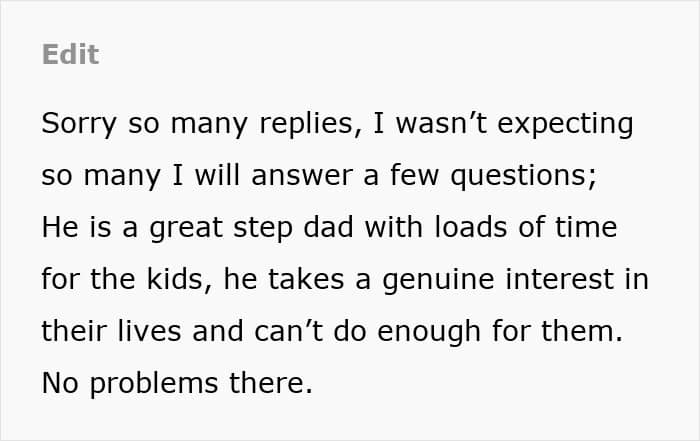Click the word "questions;"
The image size is (700, 441).
(x=524, y=176)
